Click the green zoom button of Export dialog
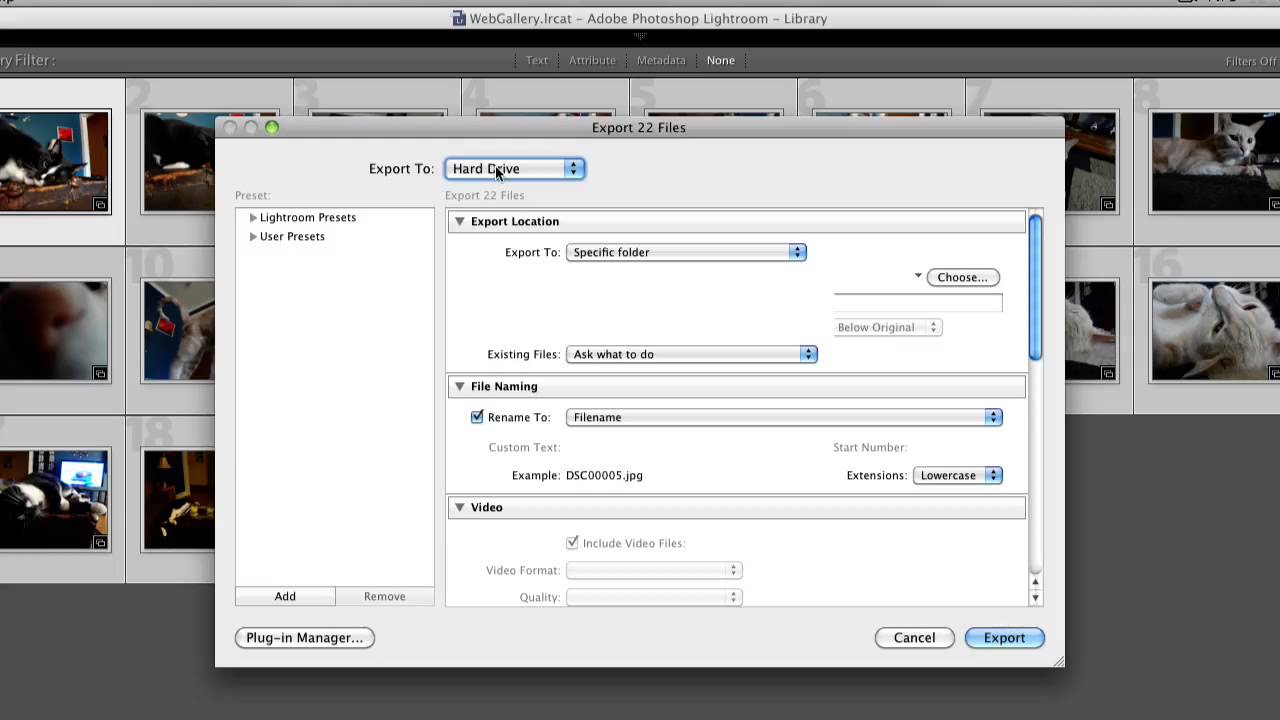Viewport: 1280px width, 720px height. 272,128
